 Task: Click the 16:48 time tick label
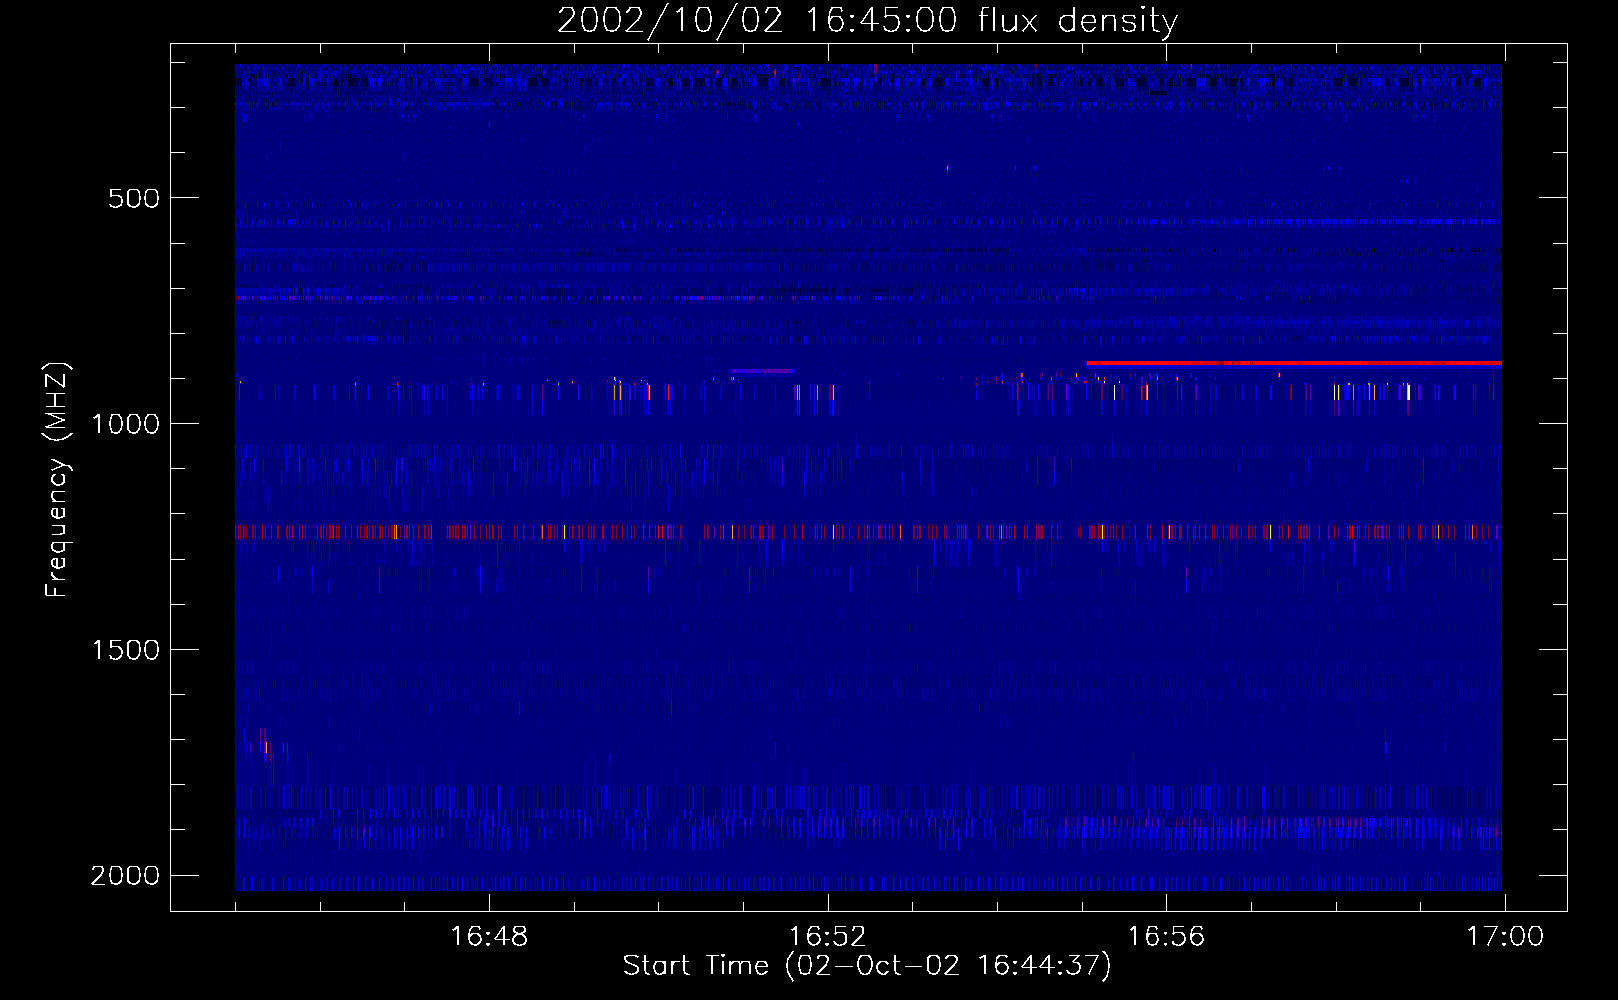(489, 937)
